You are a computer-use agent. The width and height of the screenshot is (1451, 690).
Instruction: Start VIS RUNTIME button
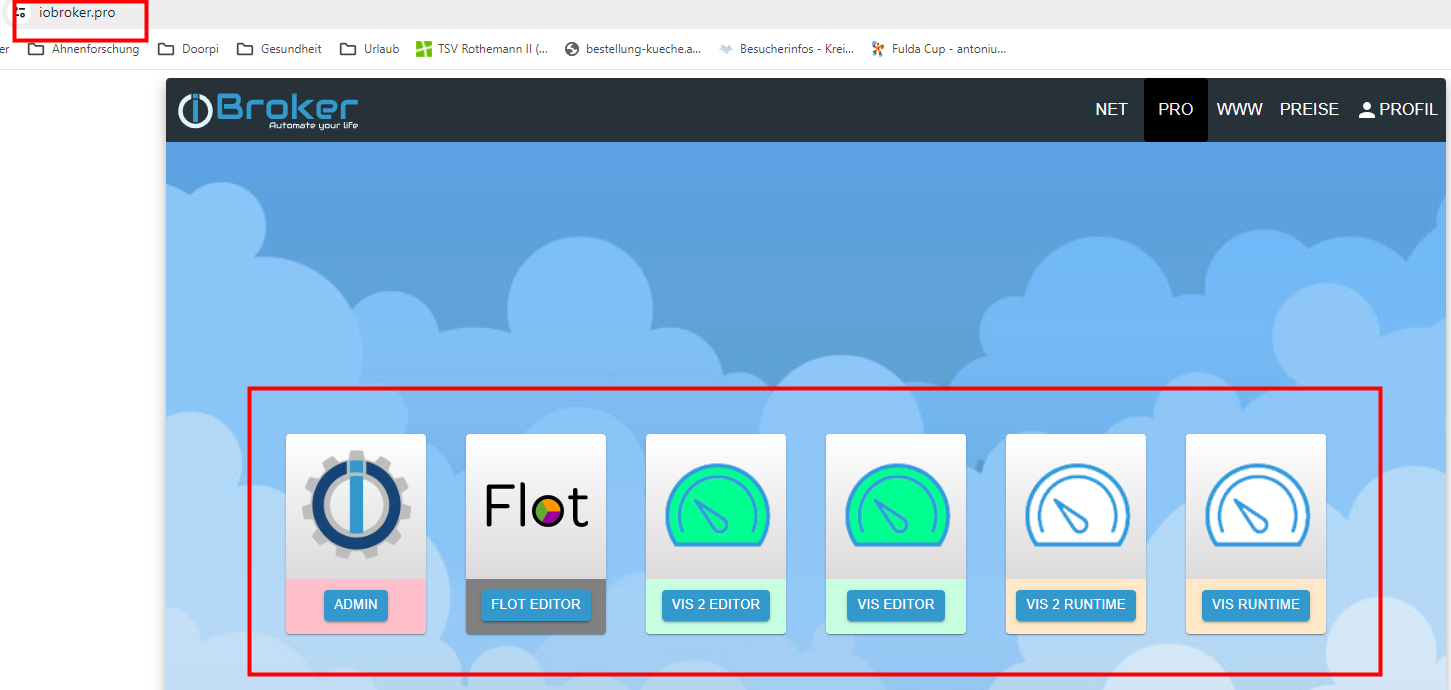tap(1256, 605)
